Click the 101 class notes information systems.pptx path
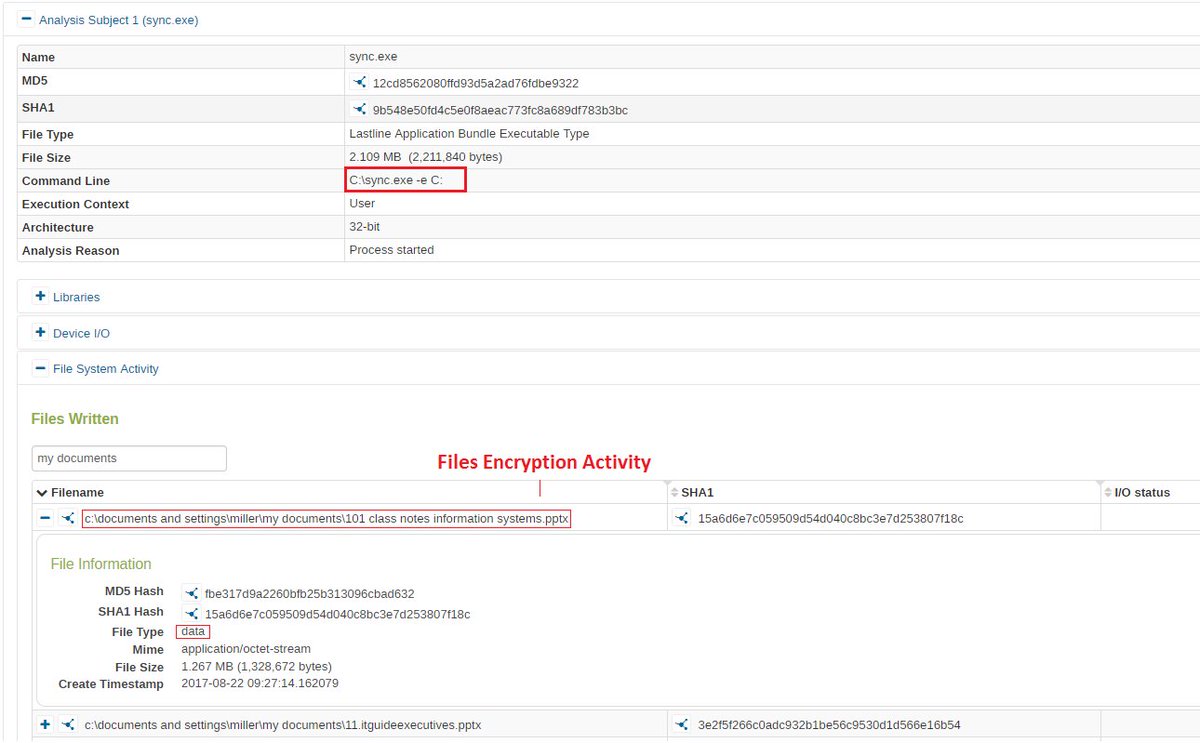This screenshot has width=1200, height=743. coord(326,518)
